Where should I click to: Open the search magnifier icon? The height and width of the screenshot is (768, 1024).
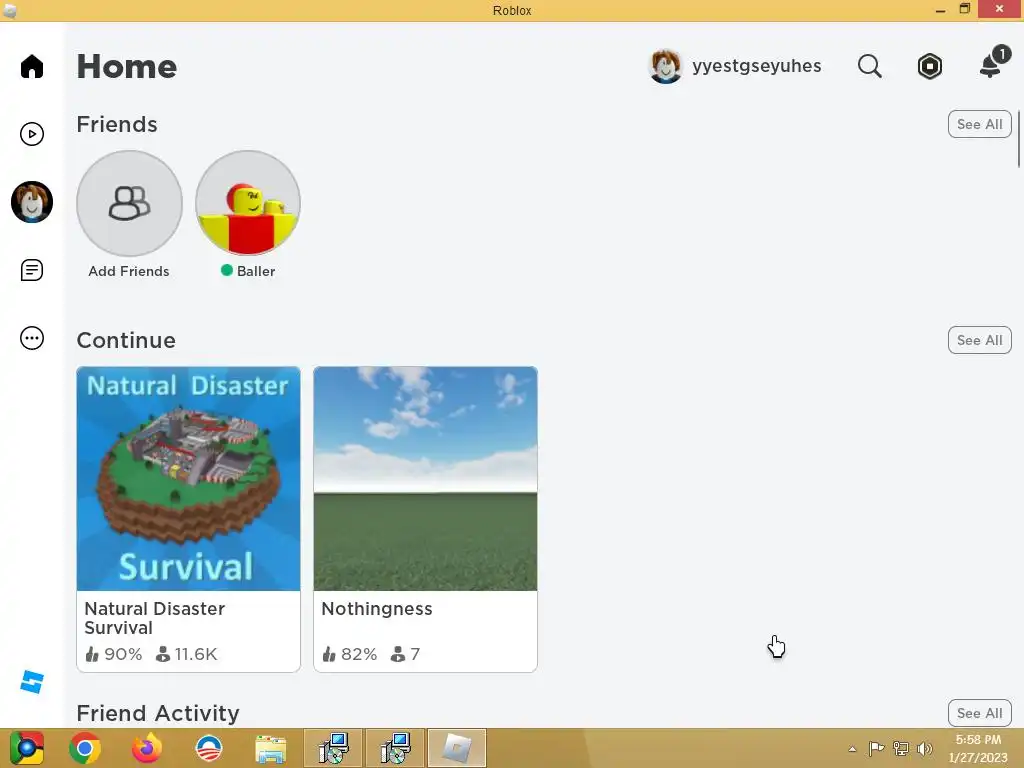coord(869,66)
